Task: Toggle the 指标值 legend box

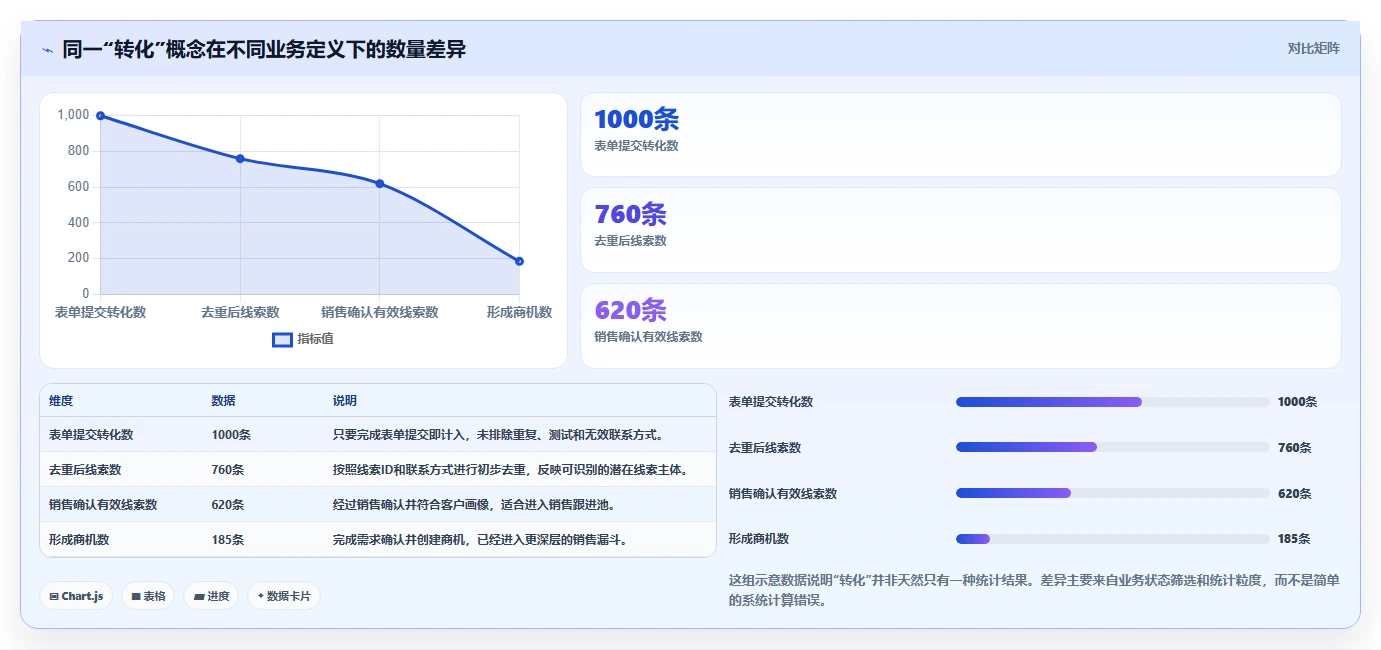Action: pyautogui.click(x=283, y=339)
